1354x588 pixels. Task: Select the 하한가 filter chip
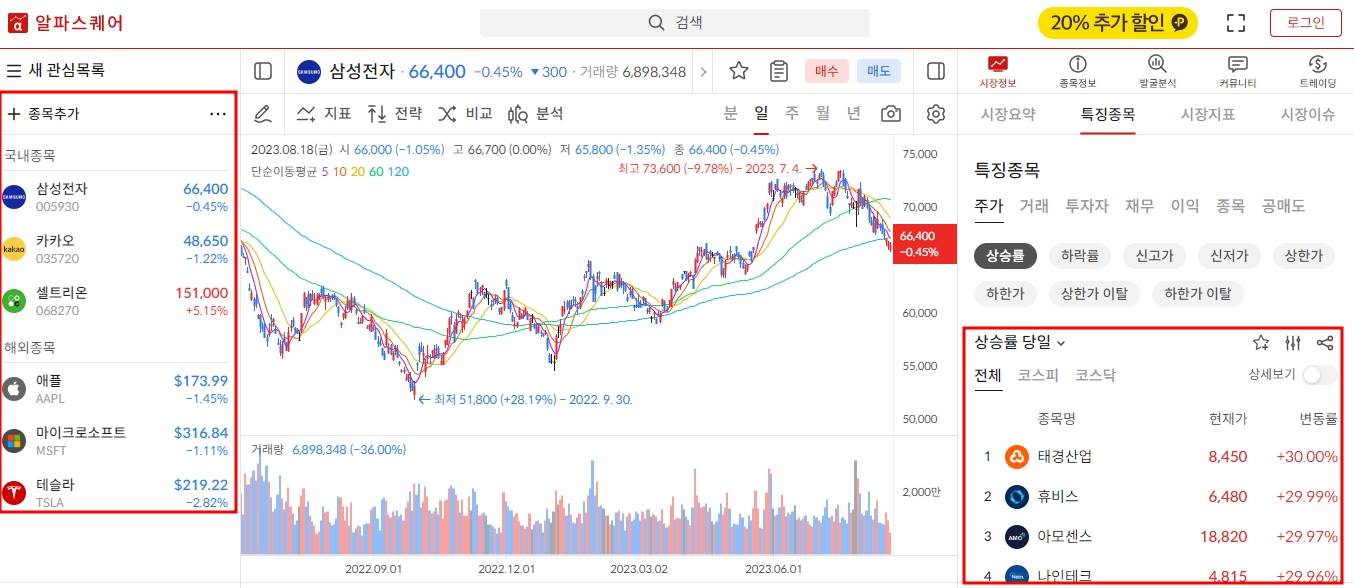click(1005, 294)
